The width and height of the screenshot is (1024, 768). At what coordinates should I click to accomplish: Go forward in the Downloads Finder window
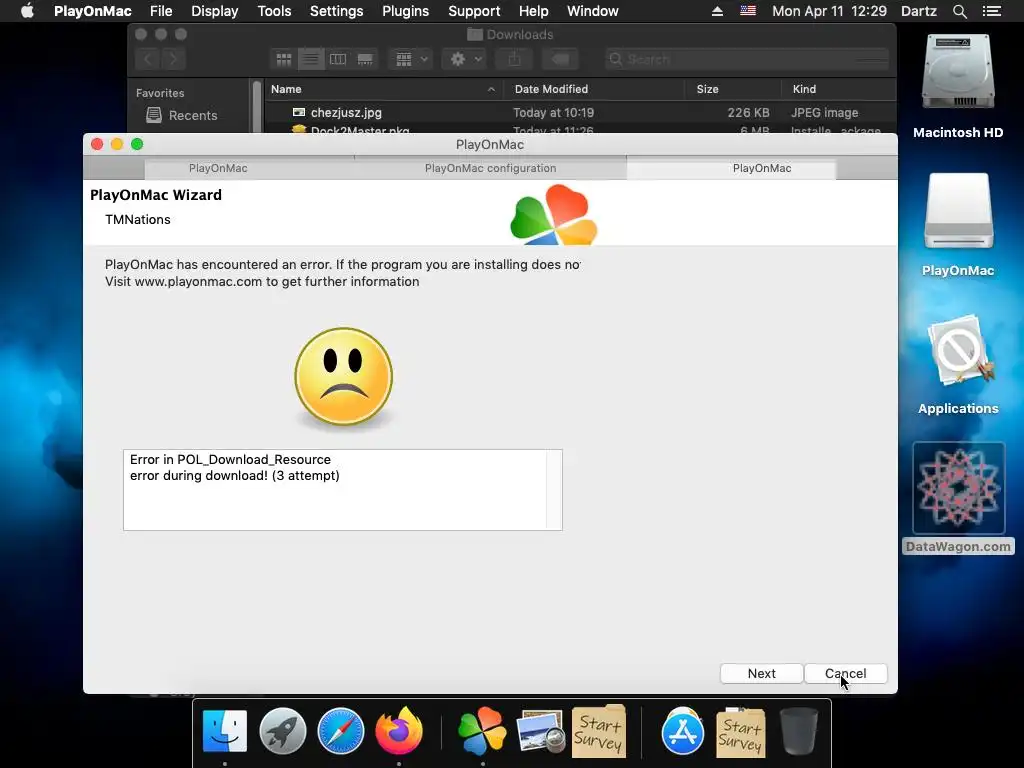click(x=173, y=59)
